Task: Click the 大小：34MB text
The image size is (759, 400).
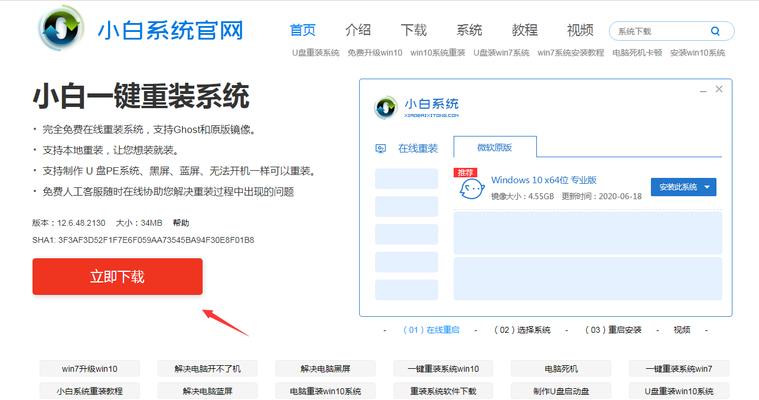Action: point(139,223)
